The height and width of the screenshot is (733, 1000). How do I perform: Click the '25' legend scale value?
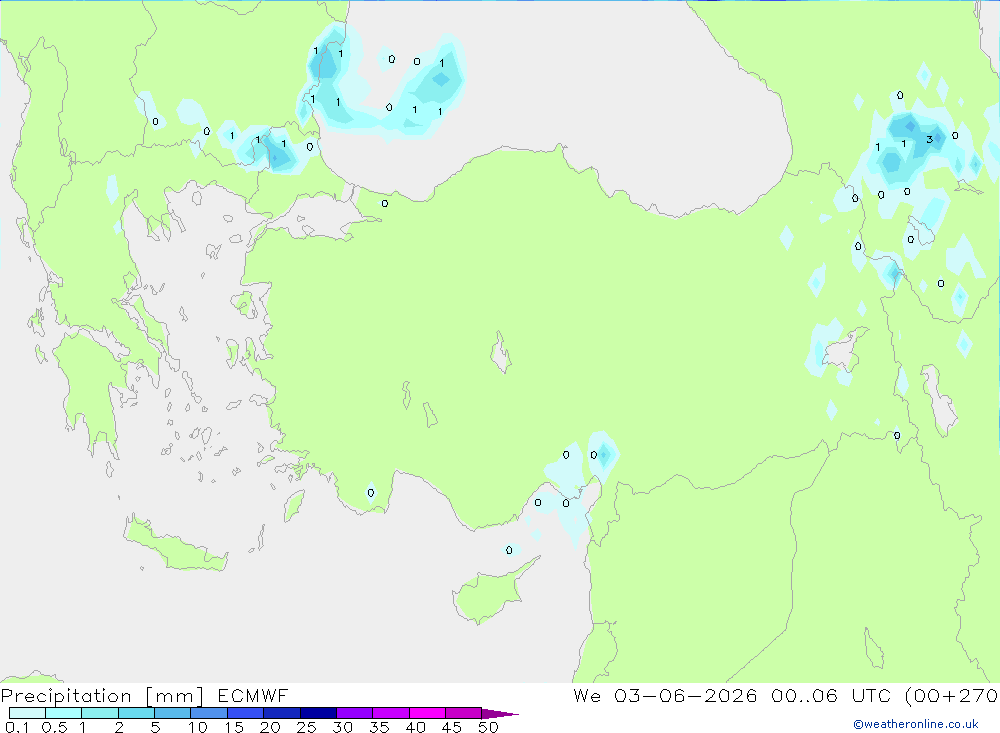tap(306, 727)
